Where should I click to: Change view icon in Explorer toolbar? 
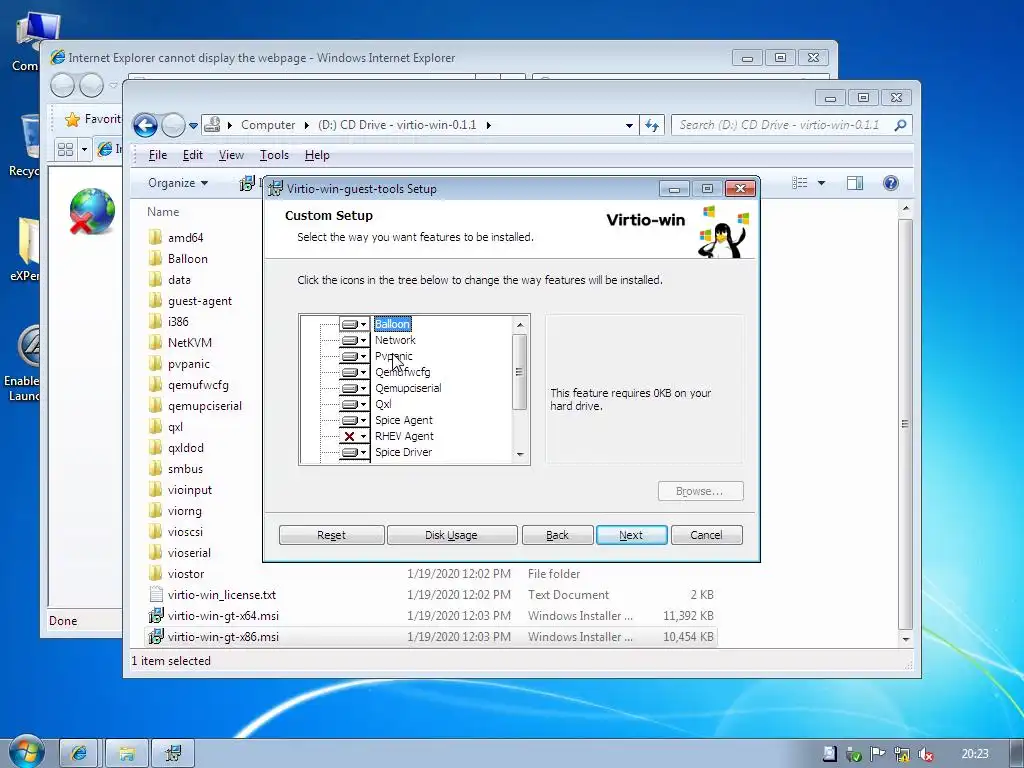click(x=800, y=183)
